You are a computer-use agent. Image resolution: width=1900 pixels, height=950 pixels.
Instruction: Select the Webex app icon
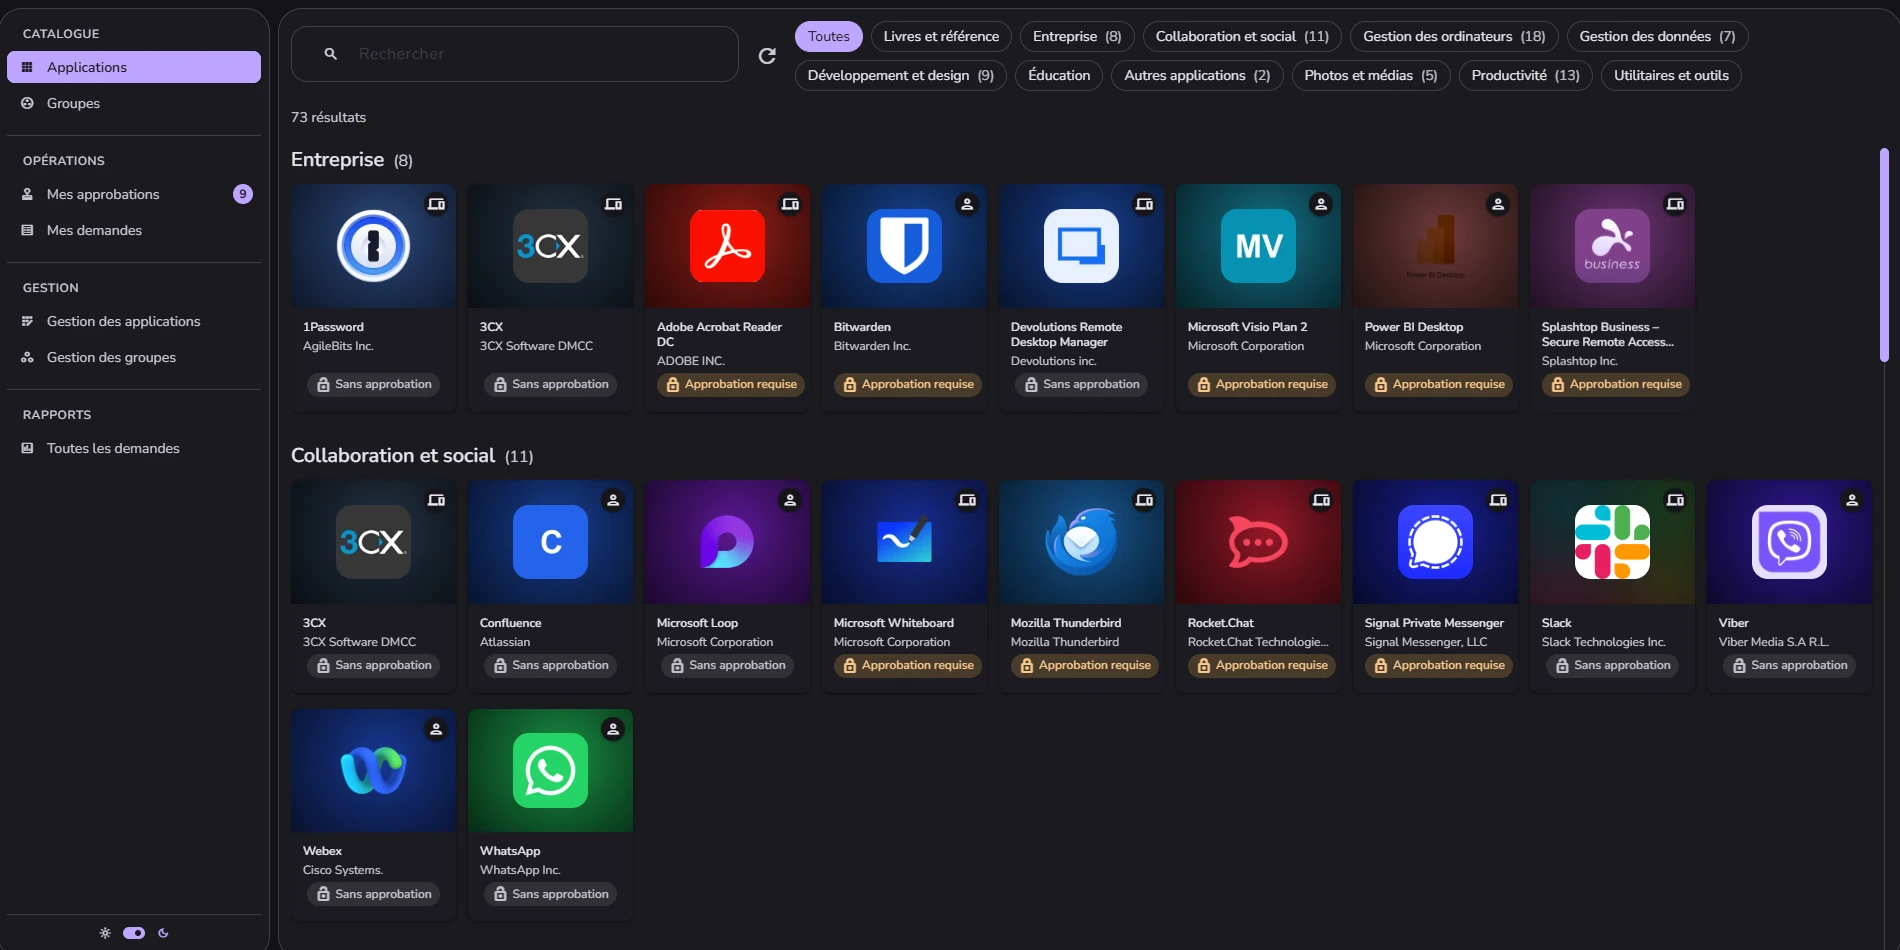(373, 771)
